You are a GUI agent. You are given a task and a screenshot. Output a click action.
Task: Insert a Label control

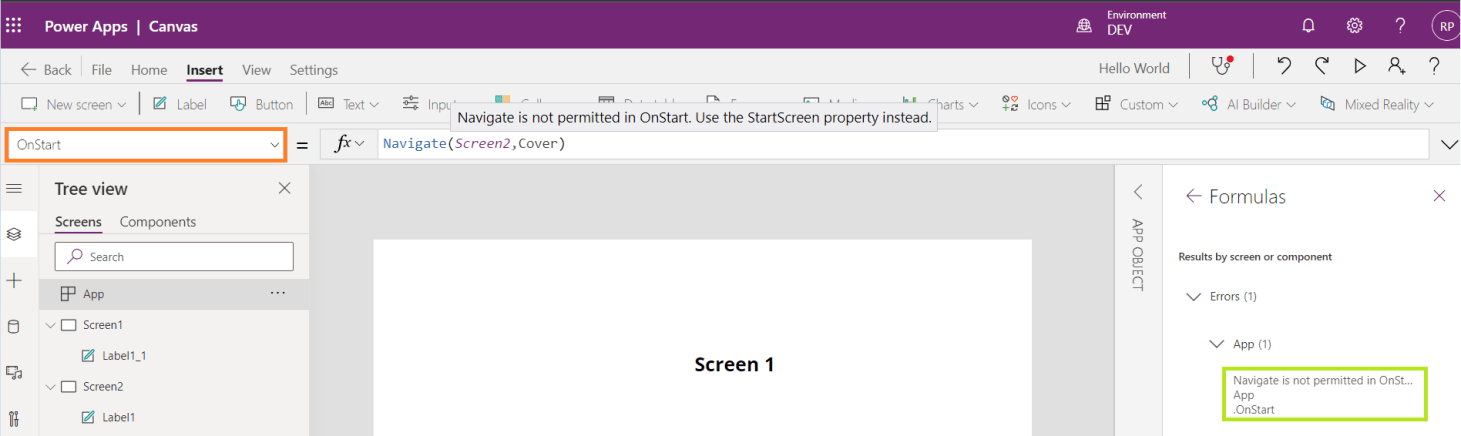click(180, 104)
